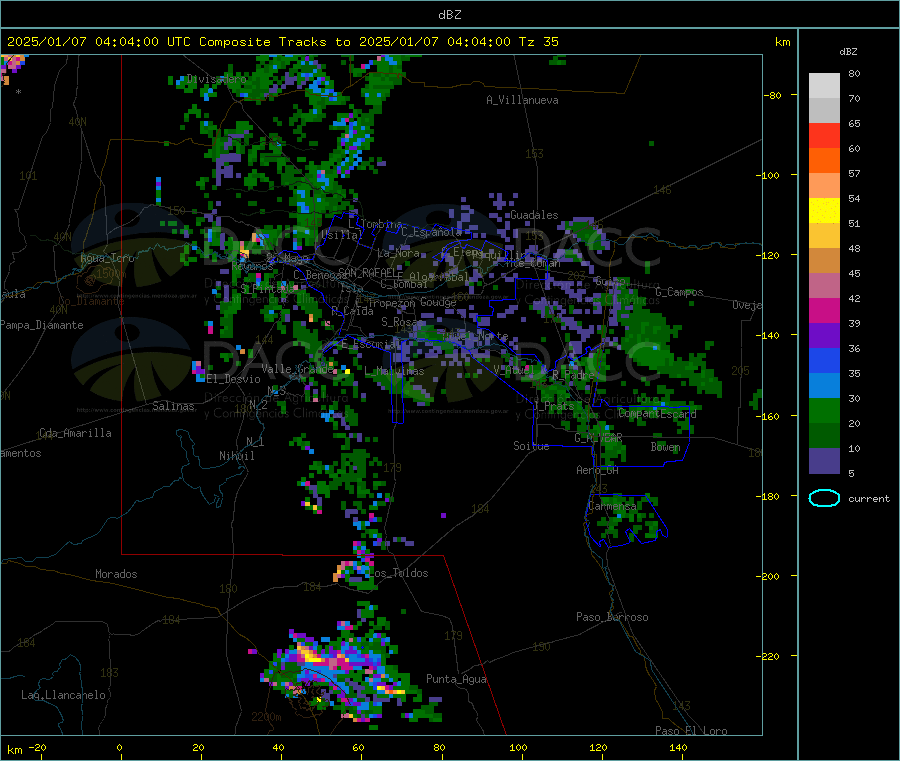The width and height of the screenshot is (900, 761).
Task: Click the 40 km horizontal axis tick
Action: [x=278, y=747]
